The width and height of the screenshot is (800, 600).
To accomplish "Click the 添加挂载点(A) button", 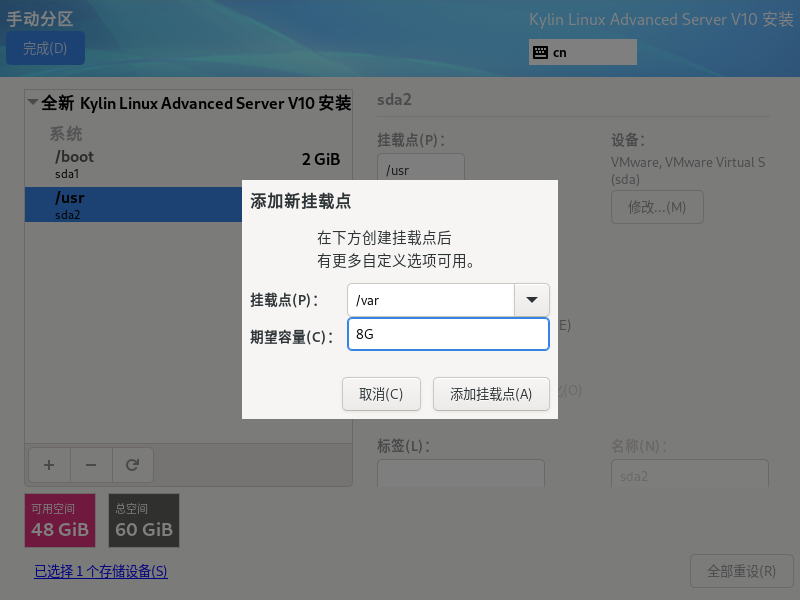I will 491,394.
